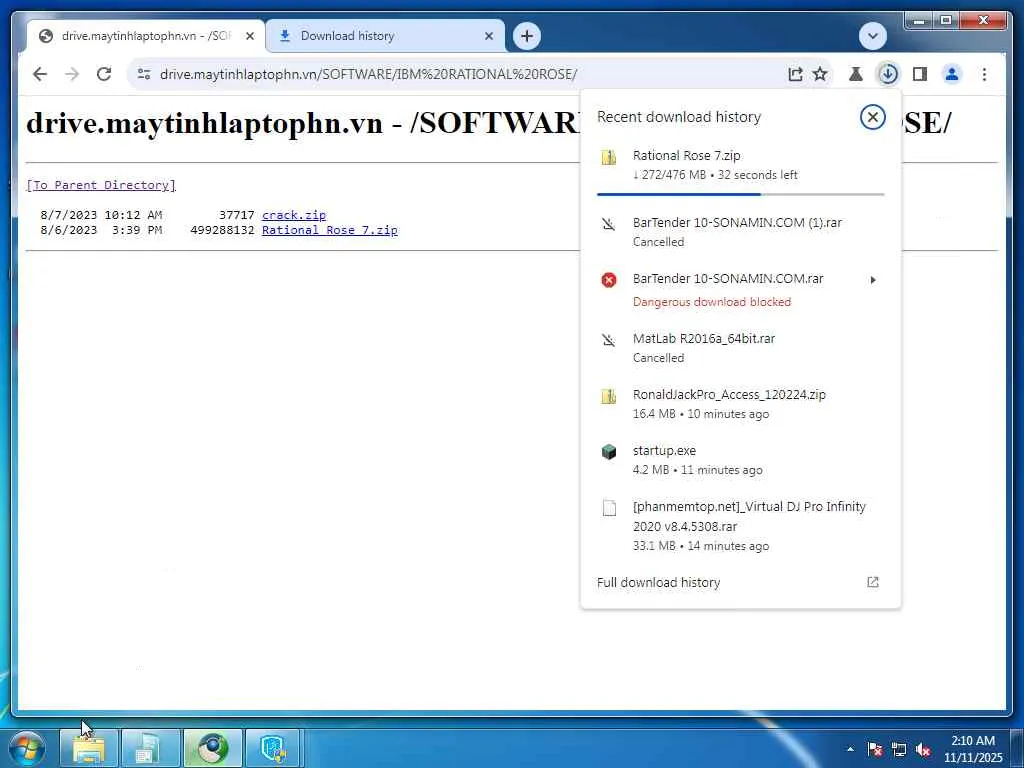Open the second pinned taskbar program

(x=150, y=748)
